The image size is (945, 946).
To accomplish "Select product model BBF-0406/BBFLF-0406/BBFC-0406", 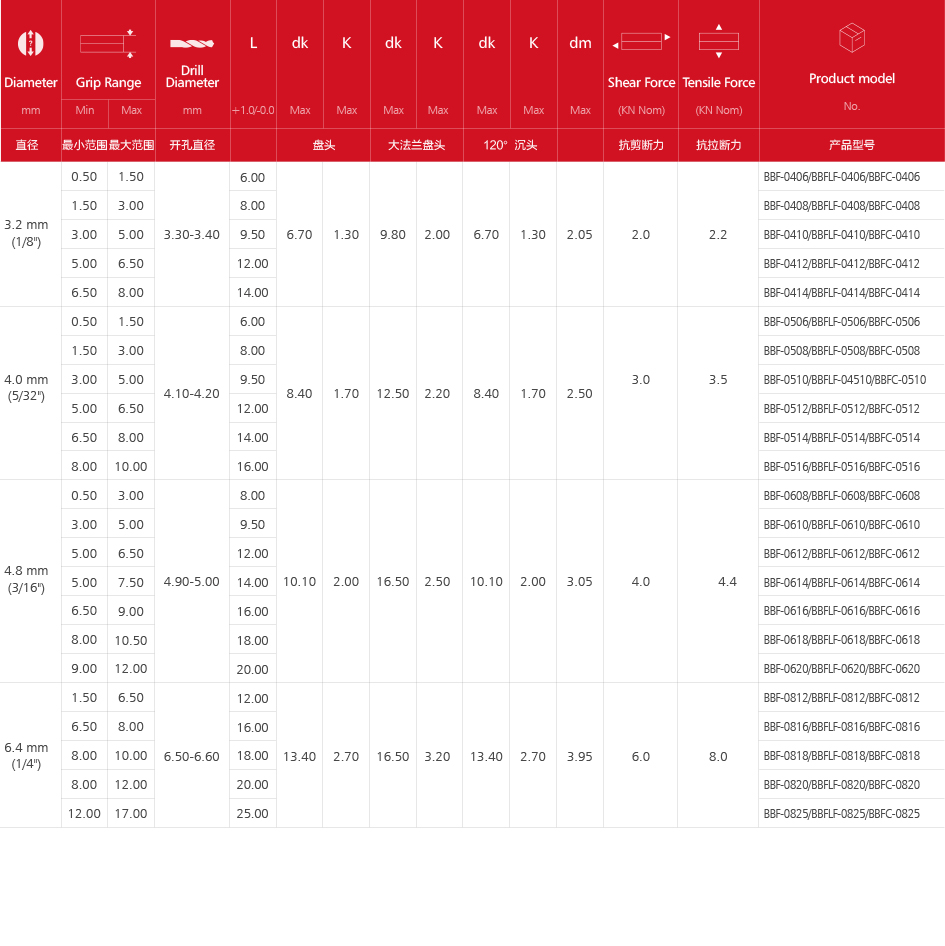I will click(841, 177).
